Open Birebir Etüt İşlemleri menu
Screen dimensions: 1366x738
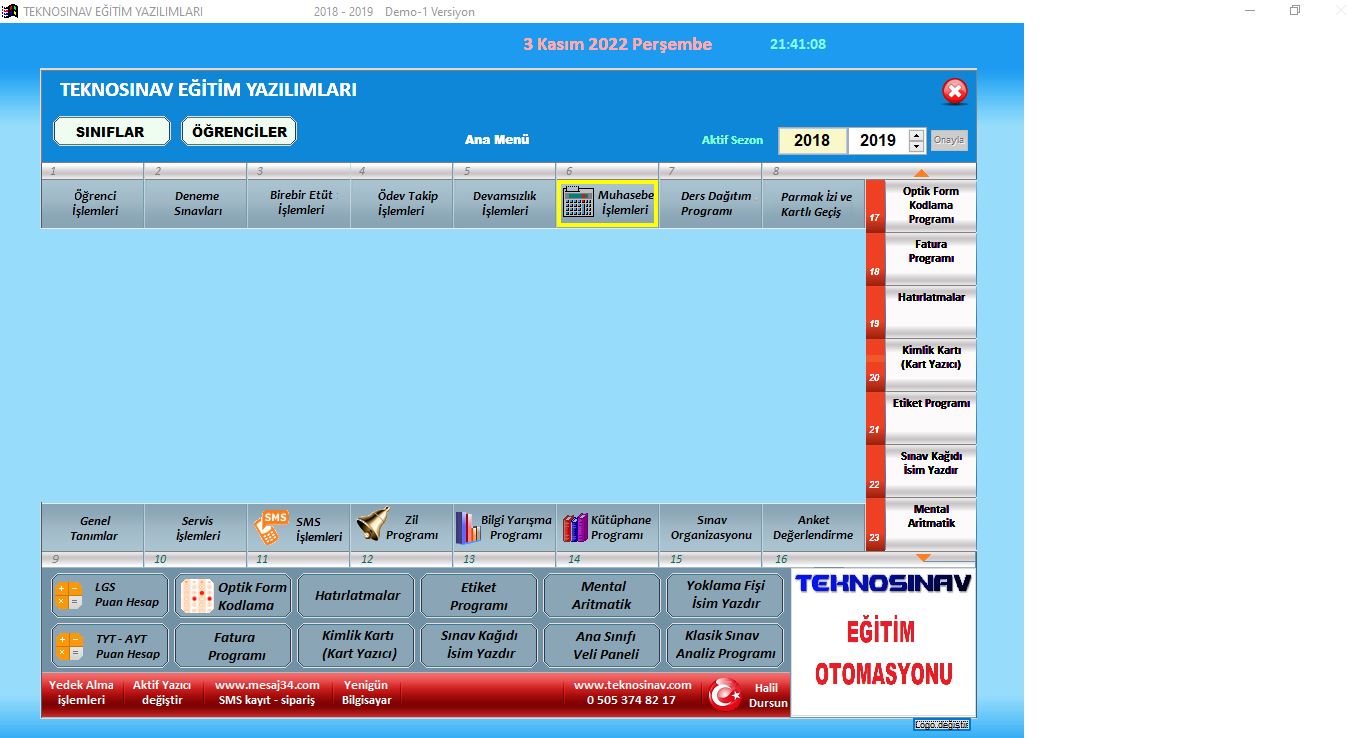(x=301, y=203)
